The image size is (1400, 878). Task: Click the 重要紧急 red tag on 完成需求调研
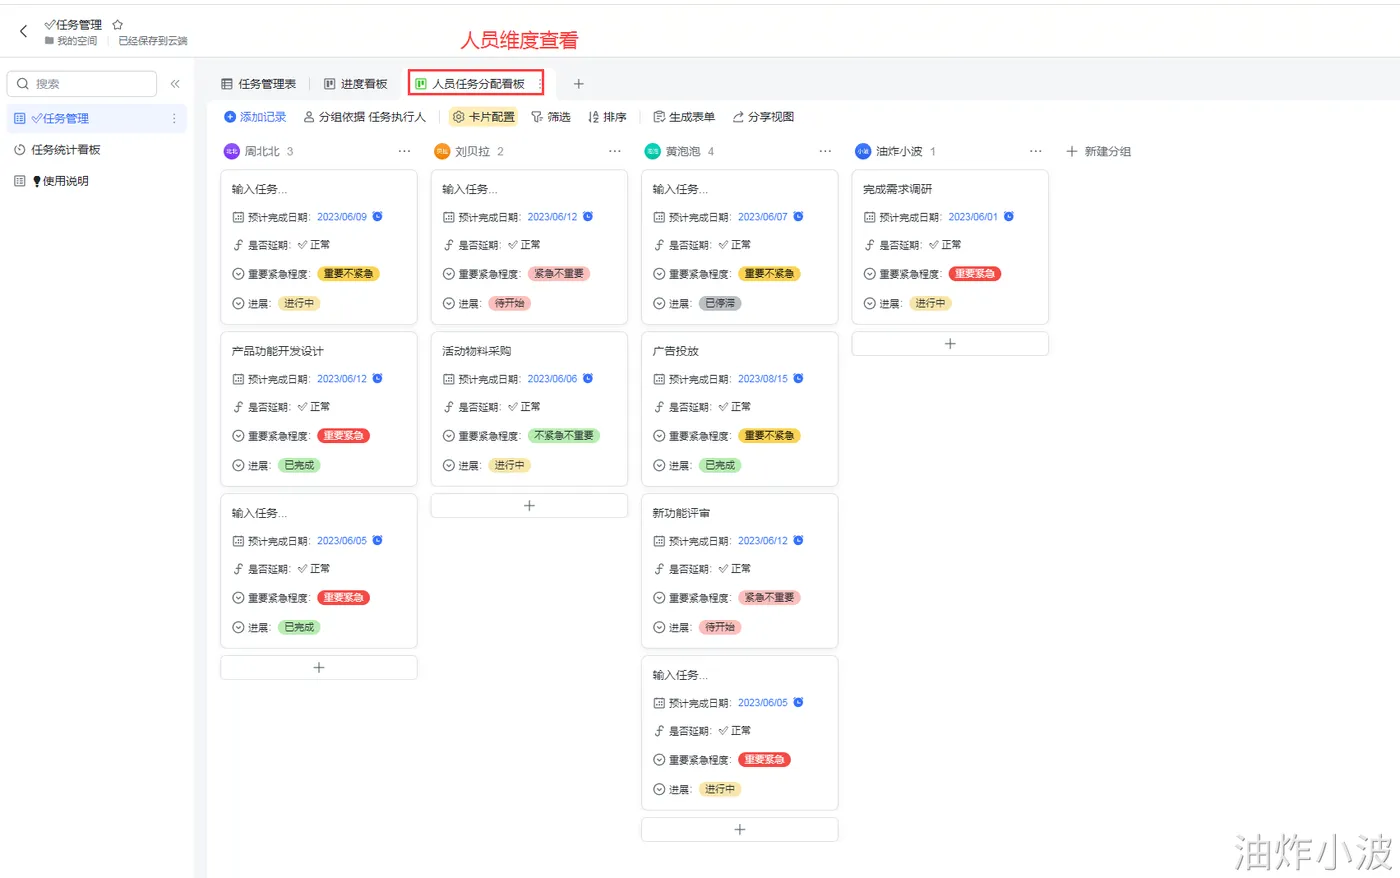point(974,274)
